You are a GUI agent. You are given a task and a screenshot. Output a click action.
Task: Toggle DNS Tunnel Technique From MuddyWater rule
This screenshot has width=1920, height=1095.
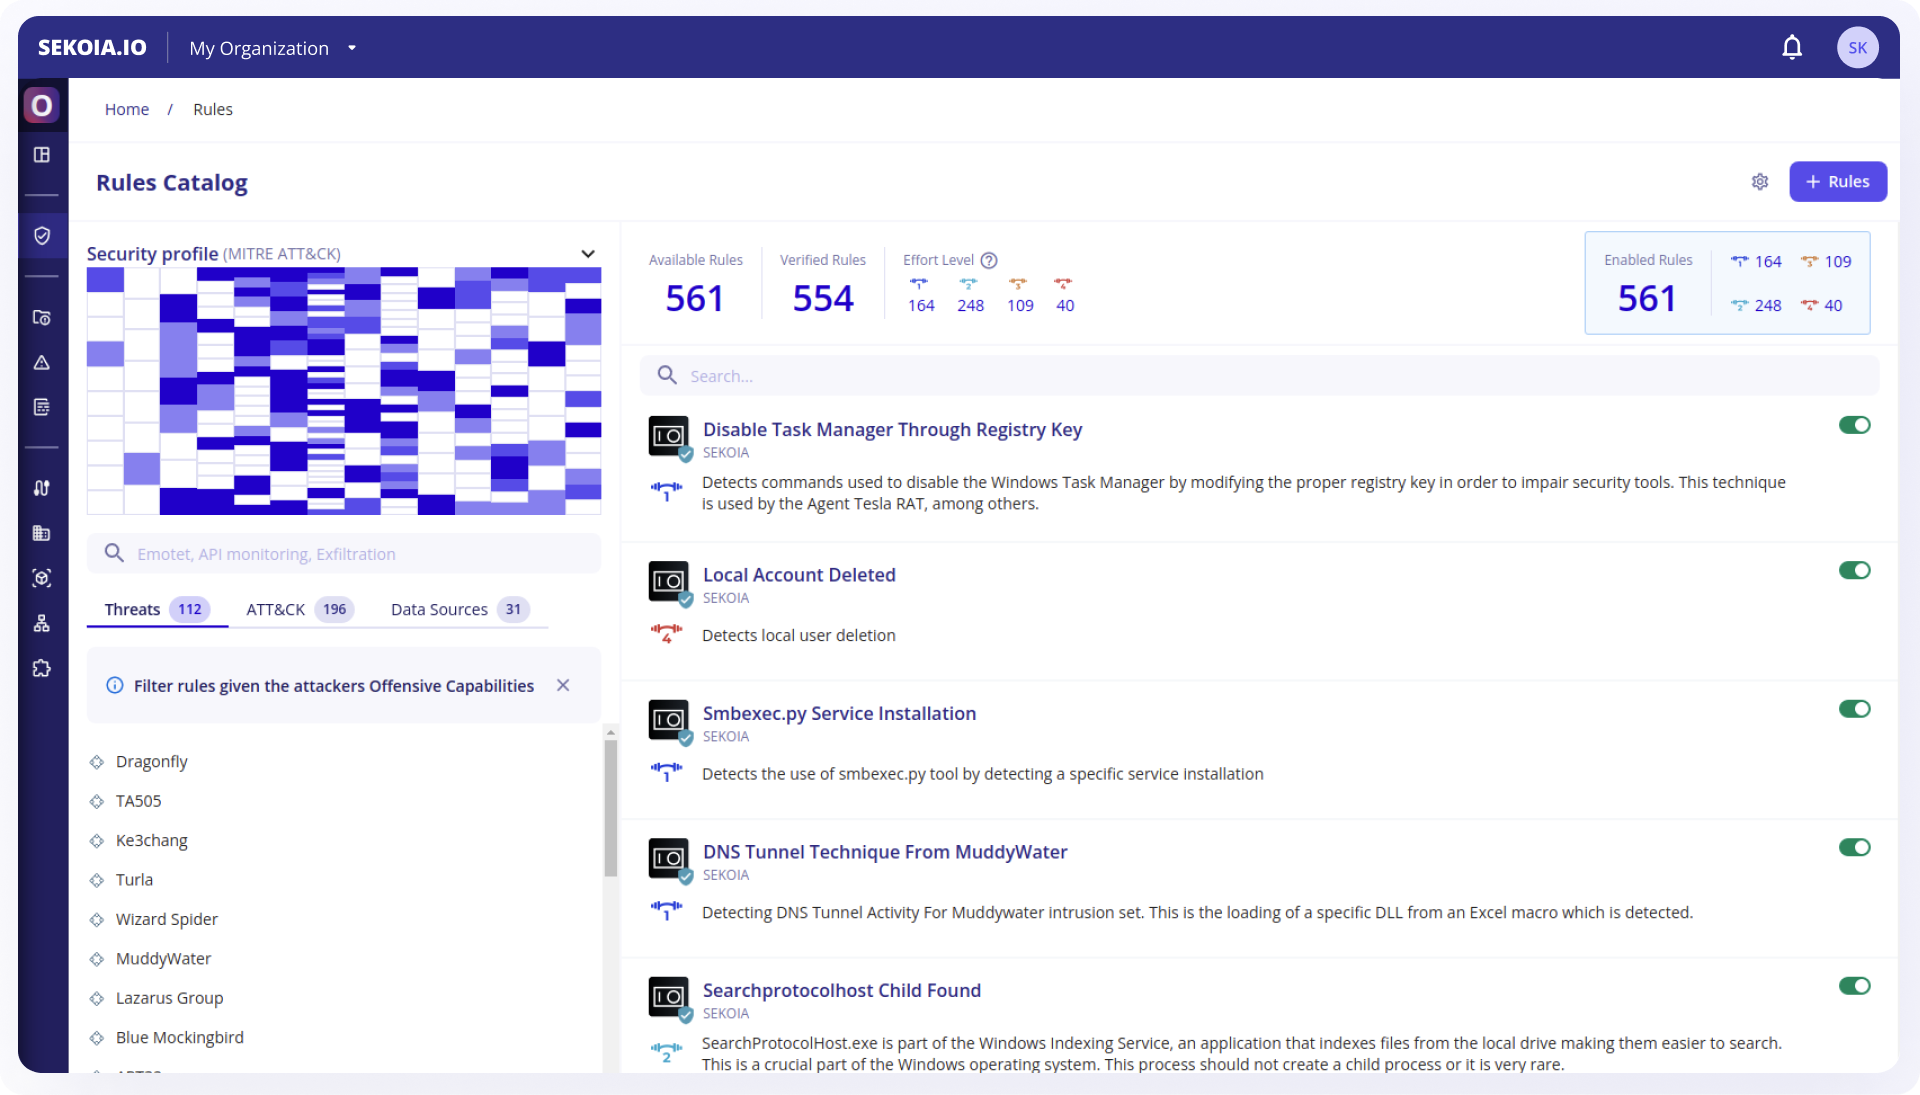(x=1854, y=847)
